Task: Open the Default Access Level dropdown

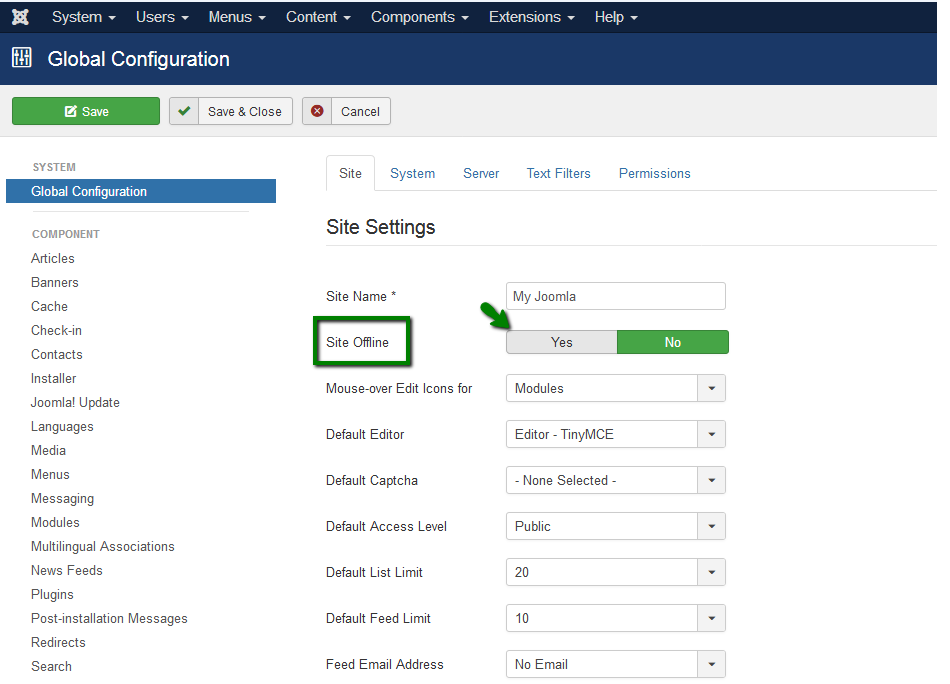Action: pyautogui.click(x=616, y=526)
